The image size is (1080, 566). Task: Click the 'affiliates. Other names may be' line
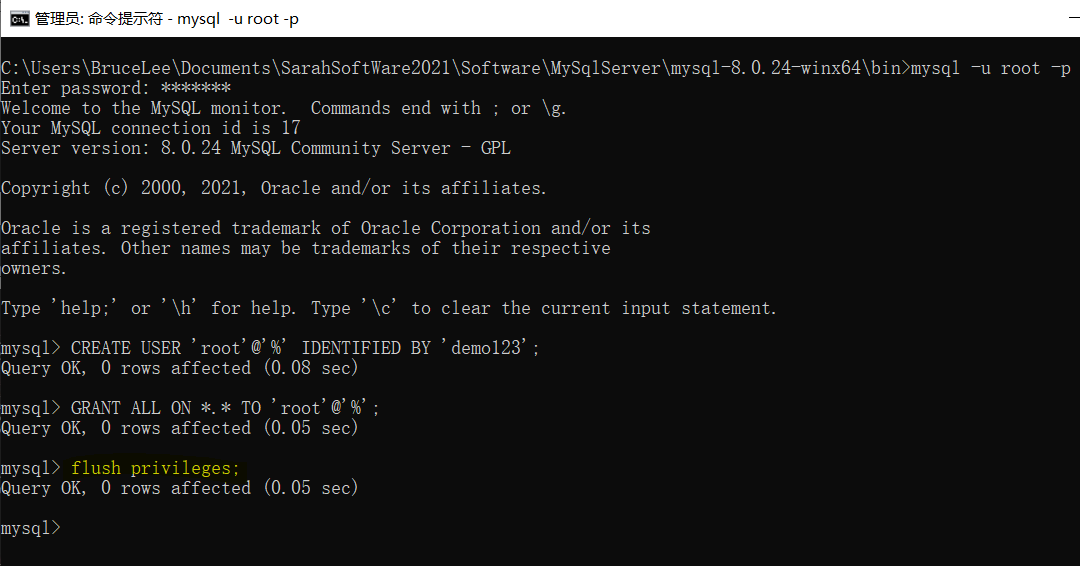tap(306, 248)
